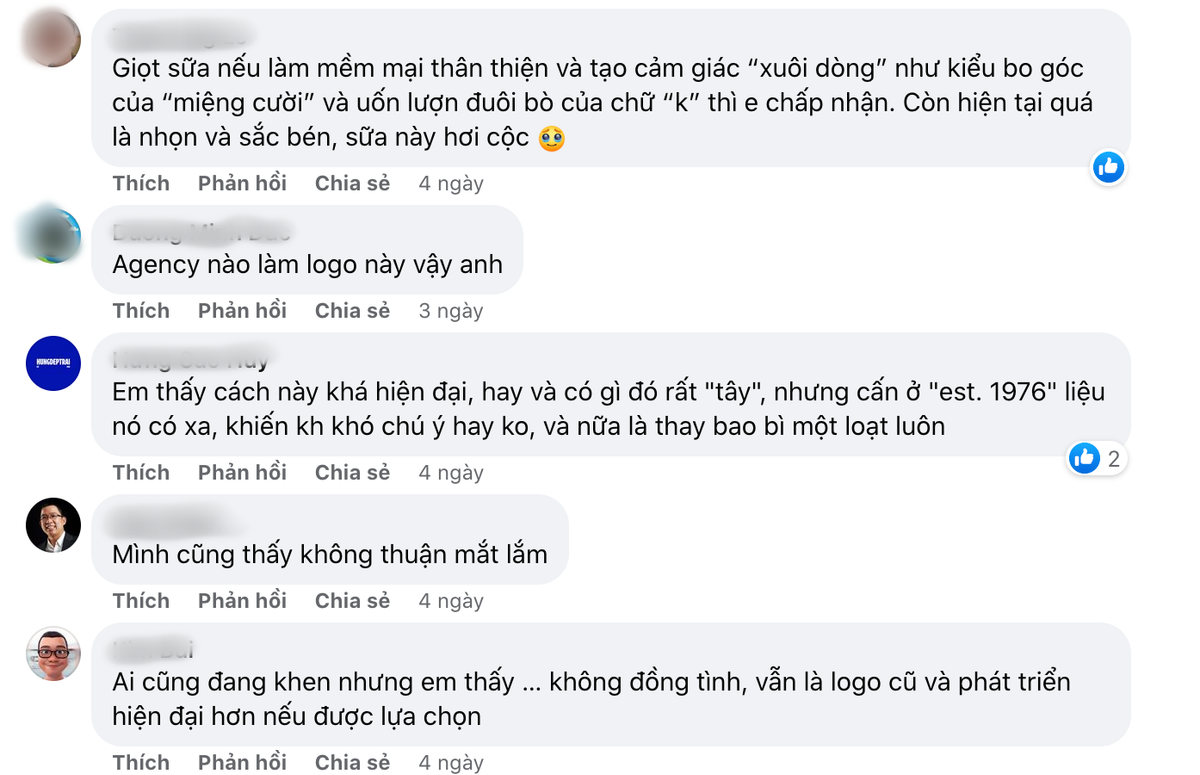Click Chia sẻ on the last comment
Viewport: 1200px width, 775px height.
coord(352,762)
